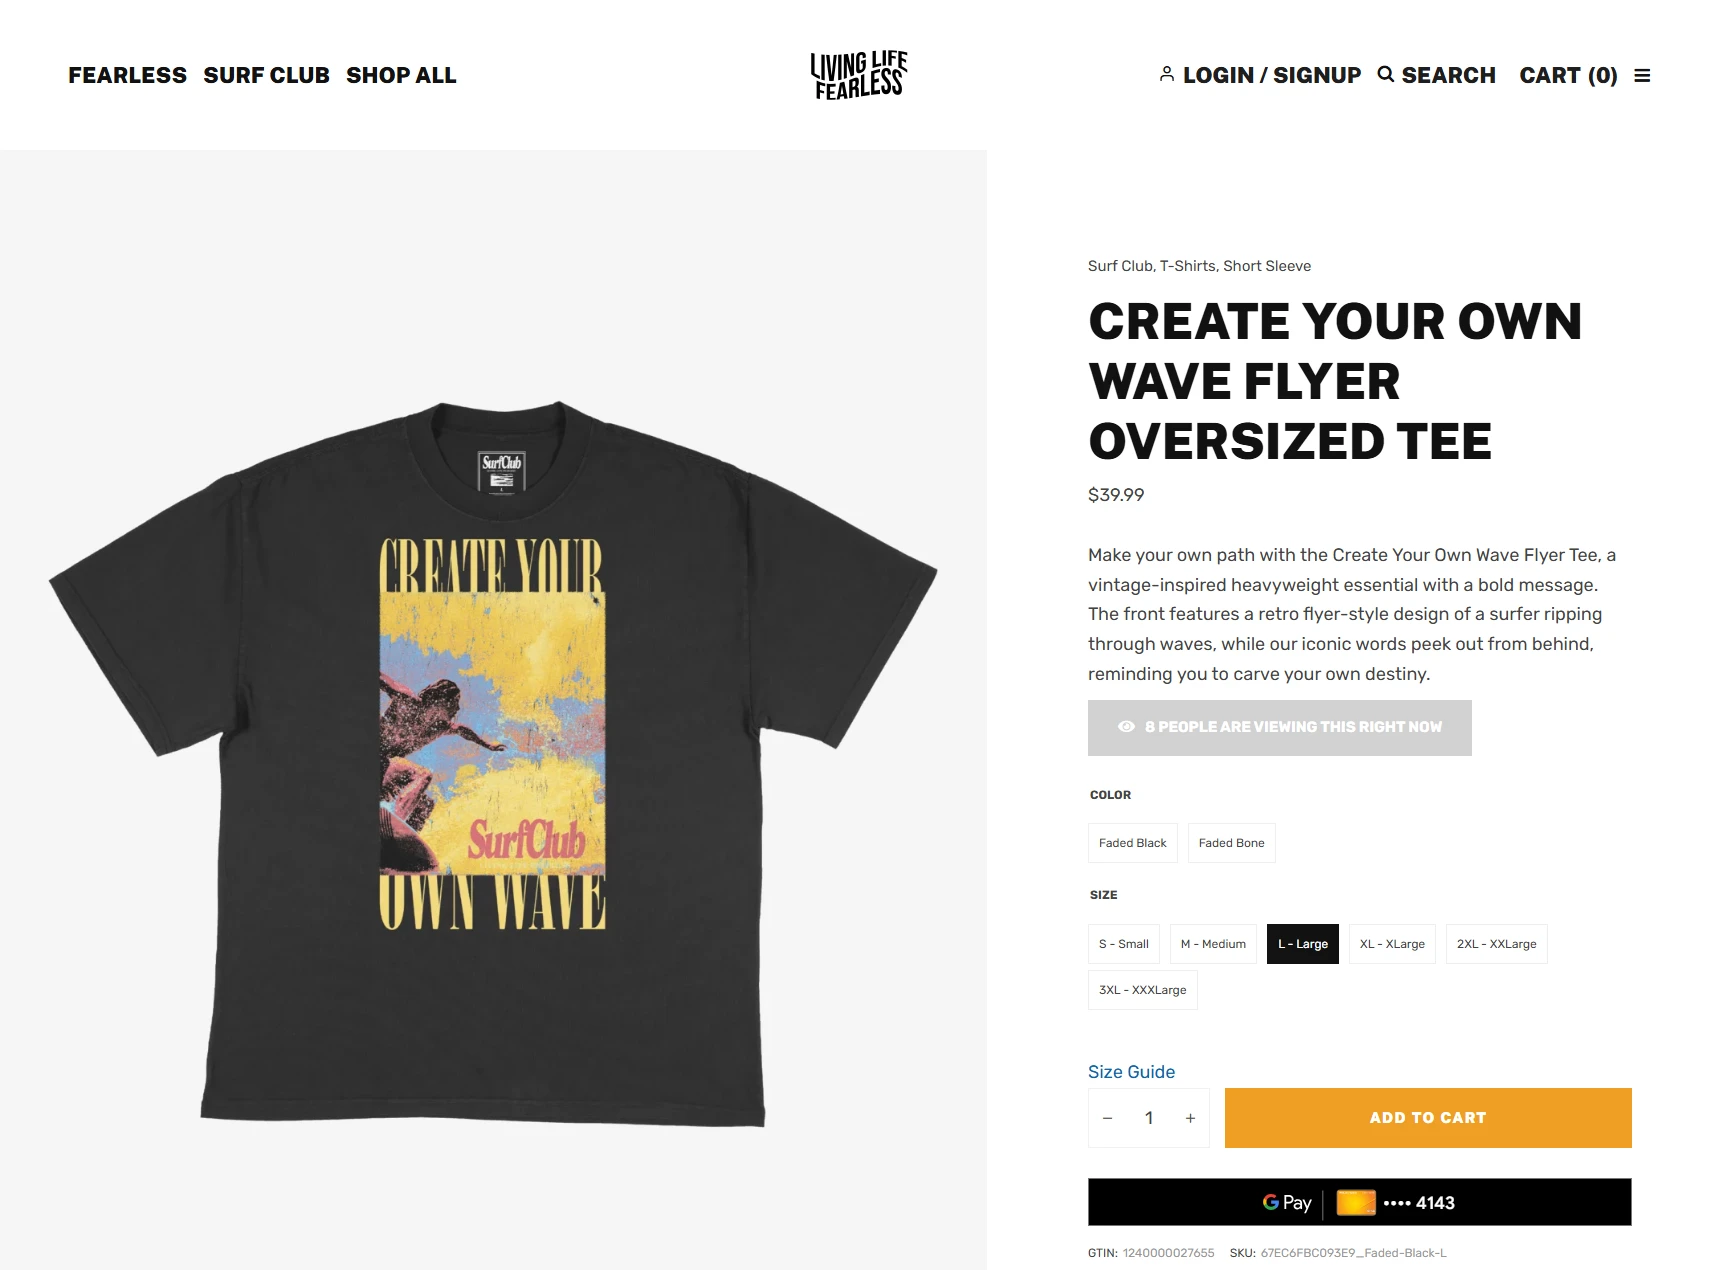
Task: Open the Size Guide link
Action: (1131, 1072)
